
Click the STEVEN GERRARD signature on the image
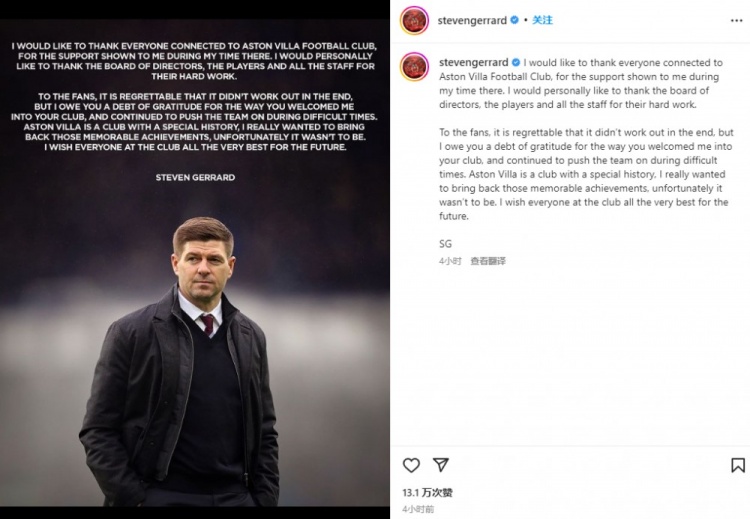(195, 177)
